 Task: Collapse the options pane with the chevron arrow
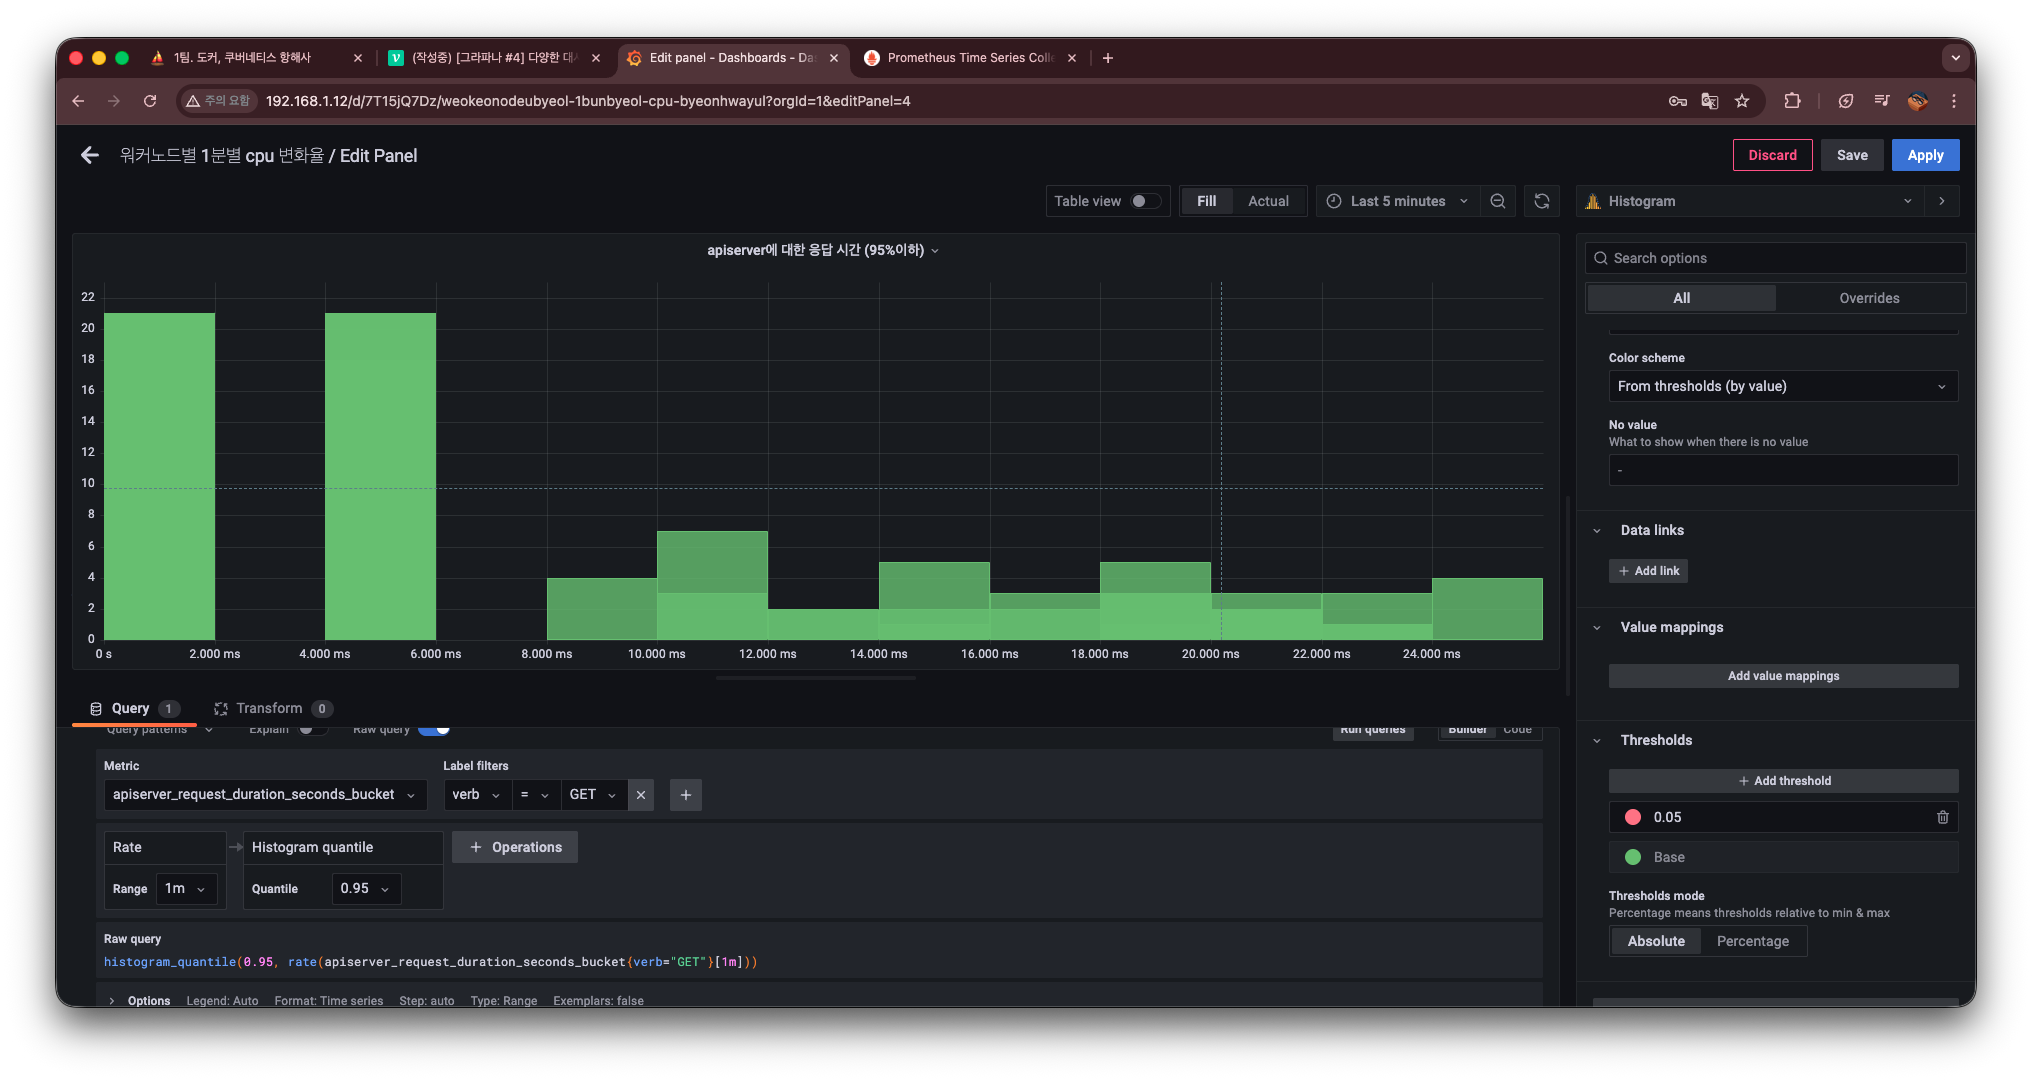tap(1942, 201)
